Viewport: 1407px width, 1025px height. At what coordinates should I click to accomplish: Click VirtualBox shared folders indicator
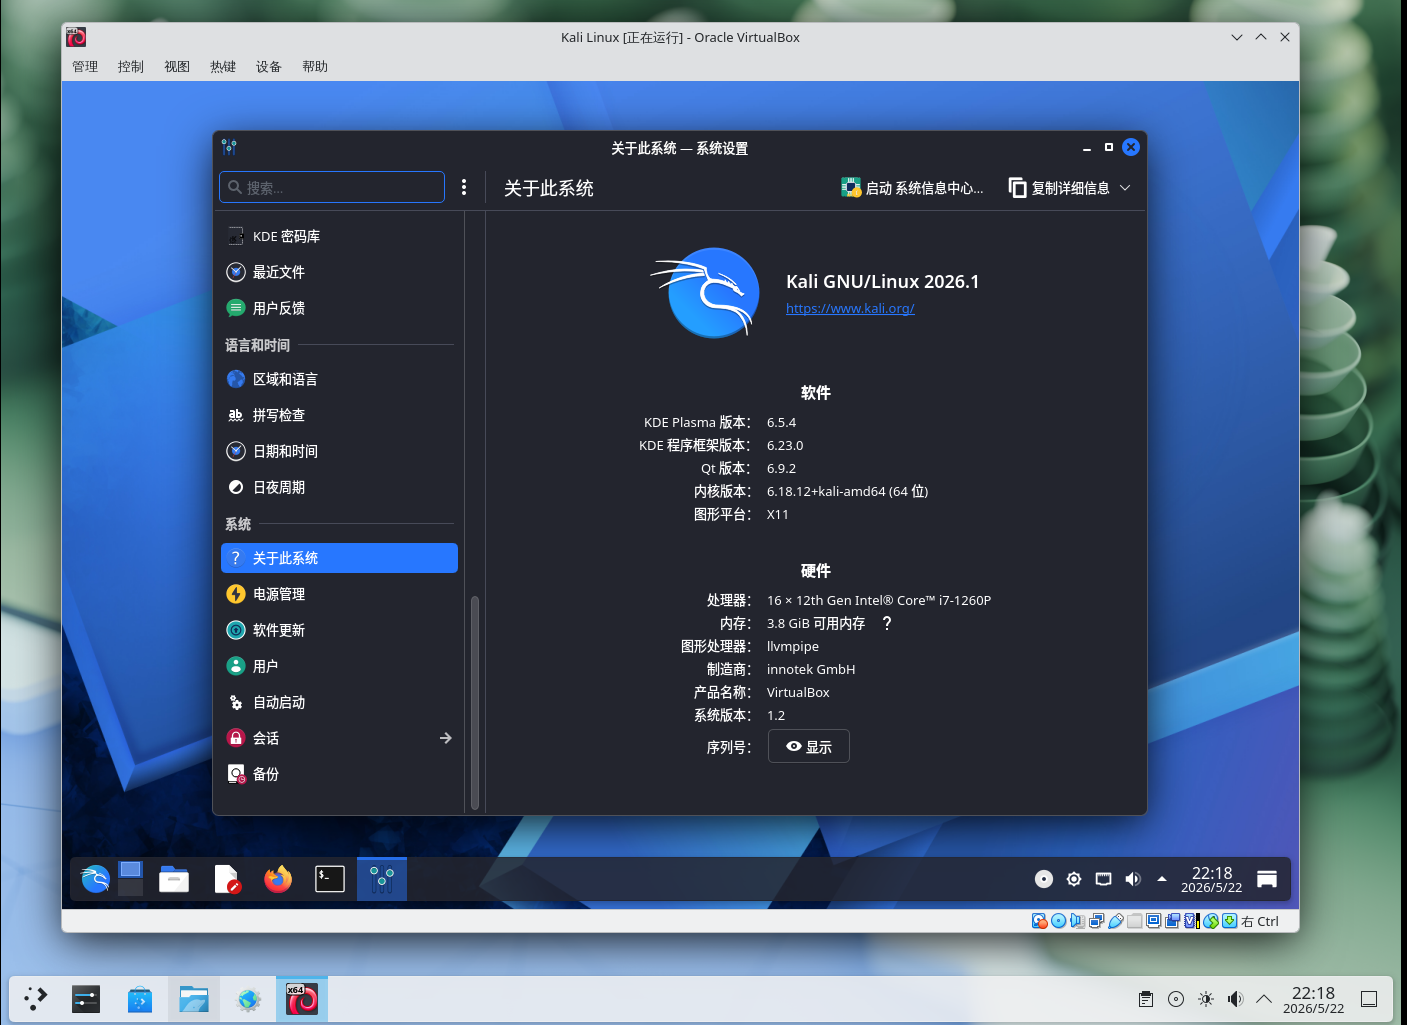click(1134, 921)
